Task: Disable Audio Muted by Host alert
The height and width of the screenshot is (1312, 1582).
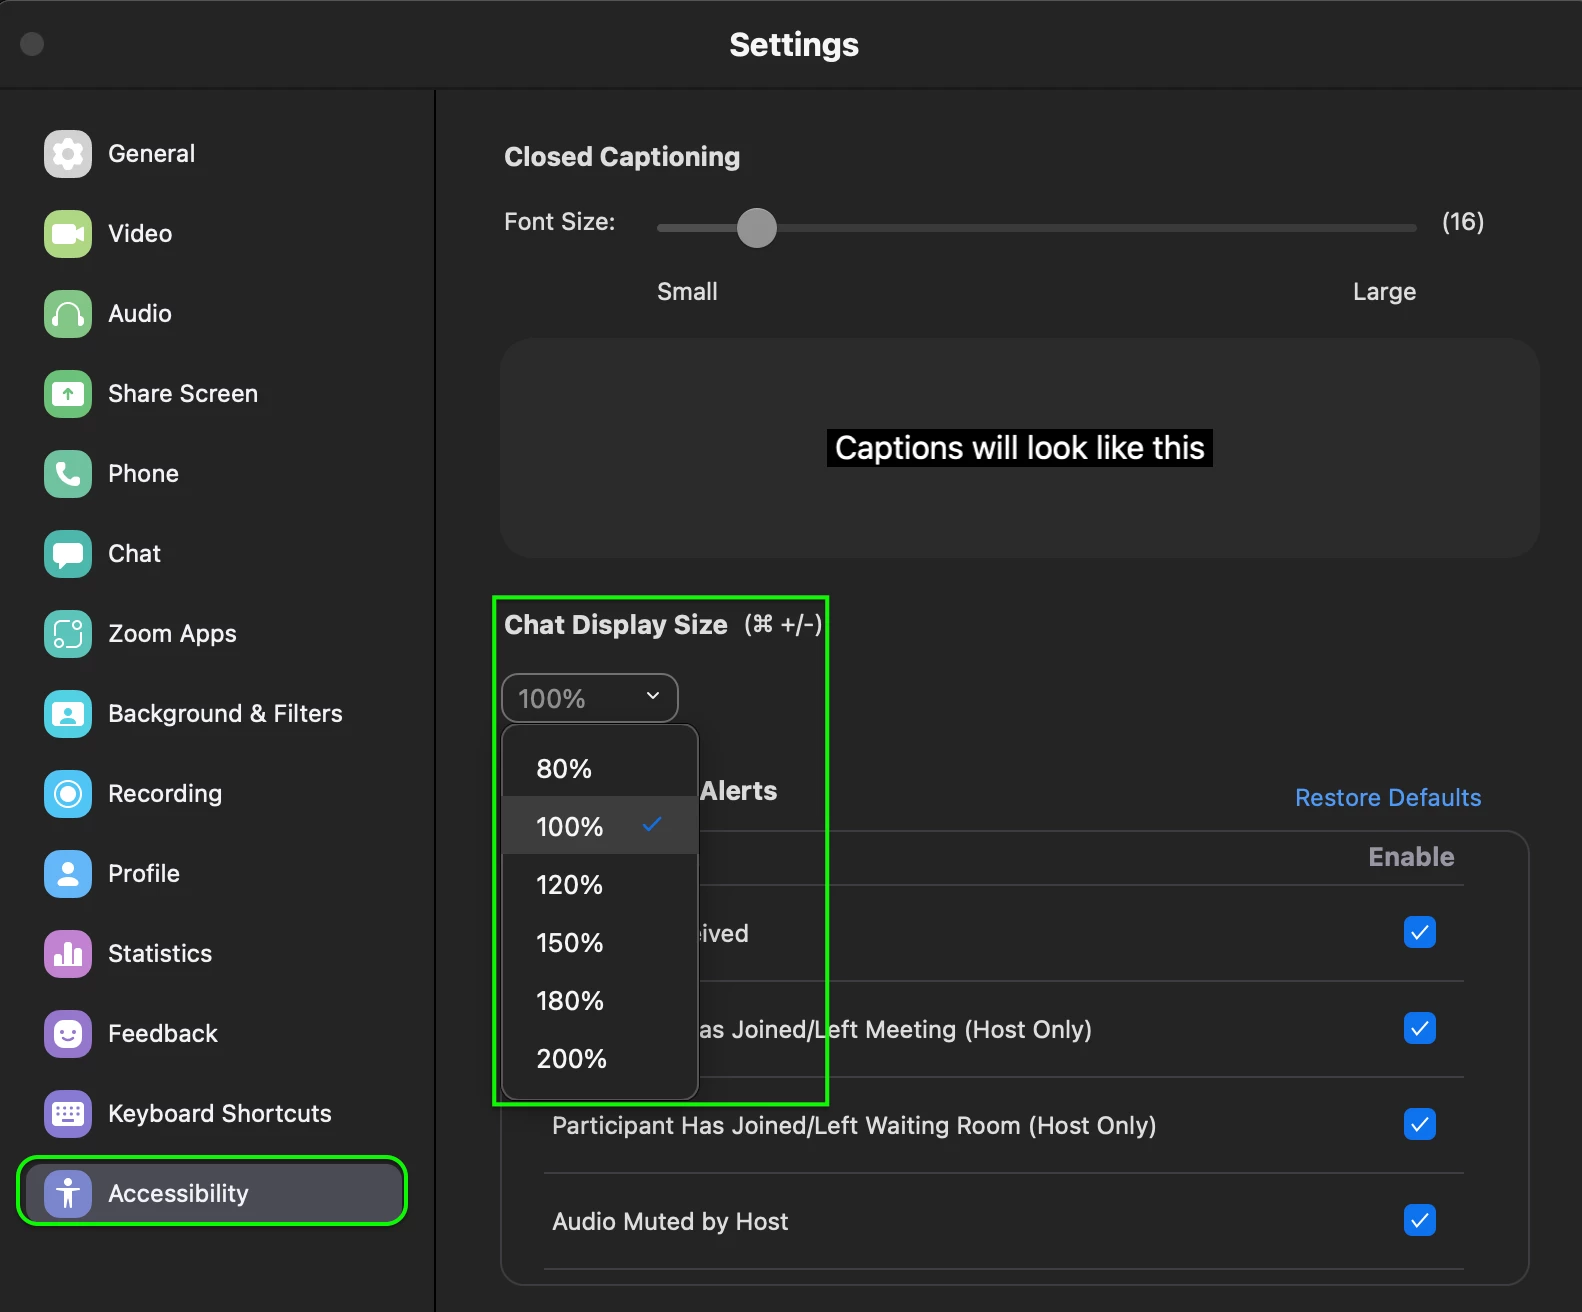Action: [1420, 1220]
